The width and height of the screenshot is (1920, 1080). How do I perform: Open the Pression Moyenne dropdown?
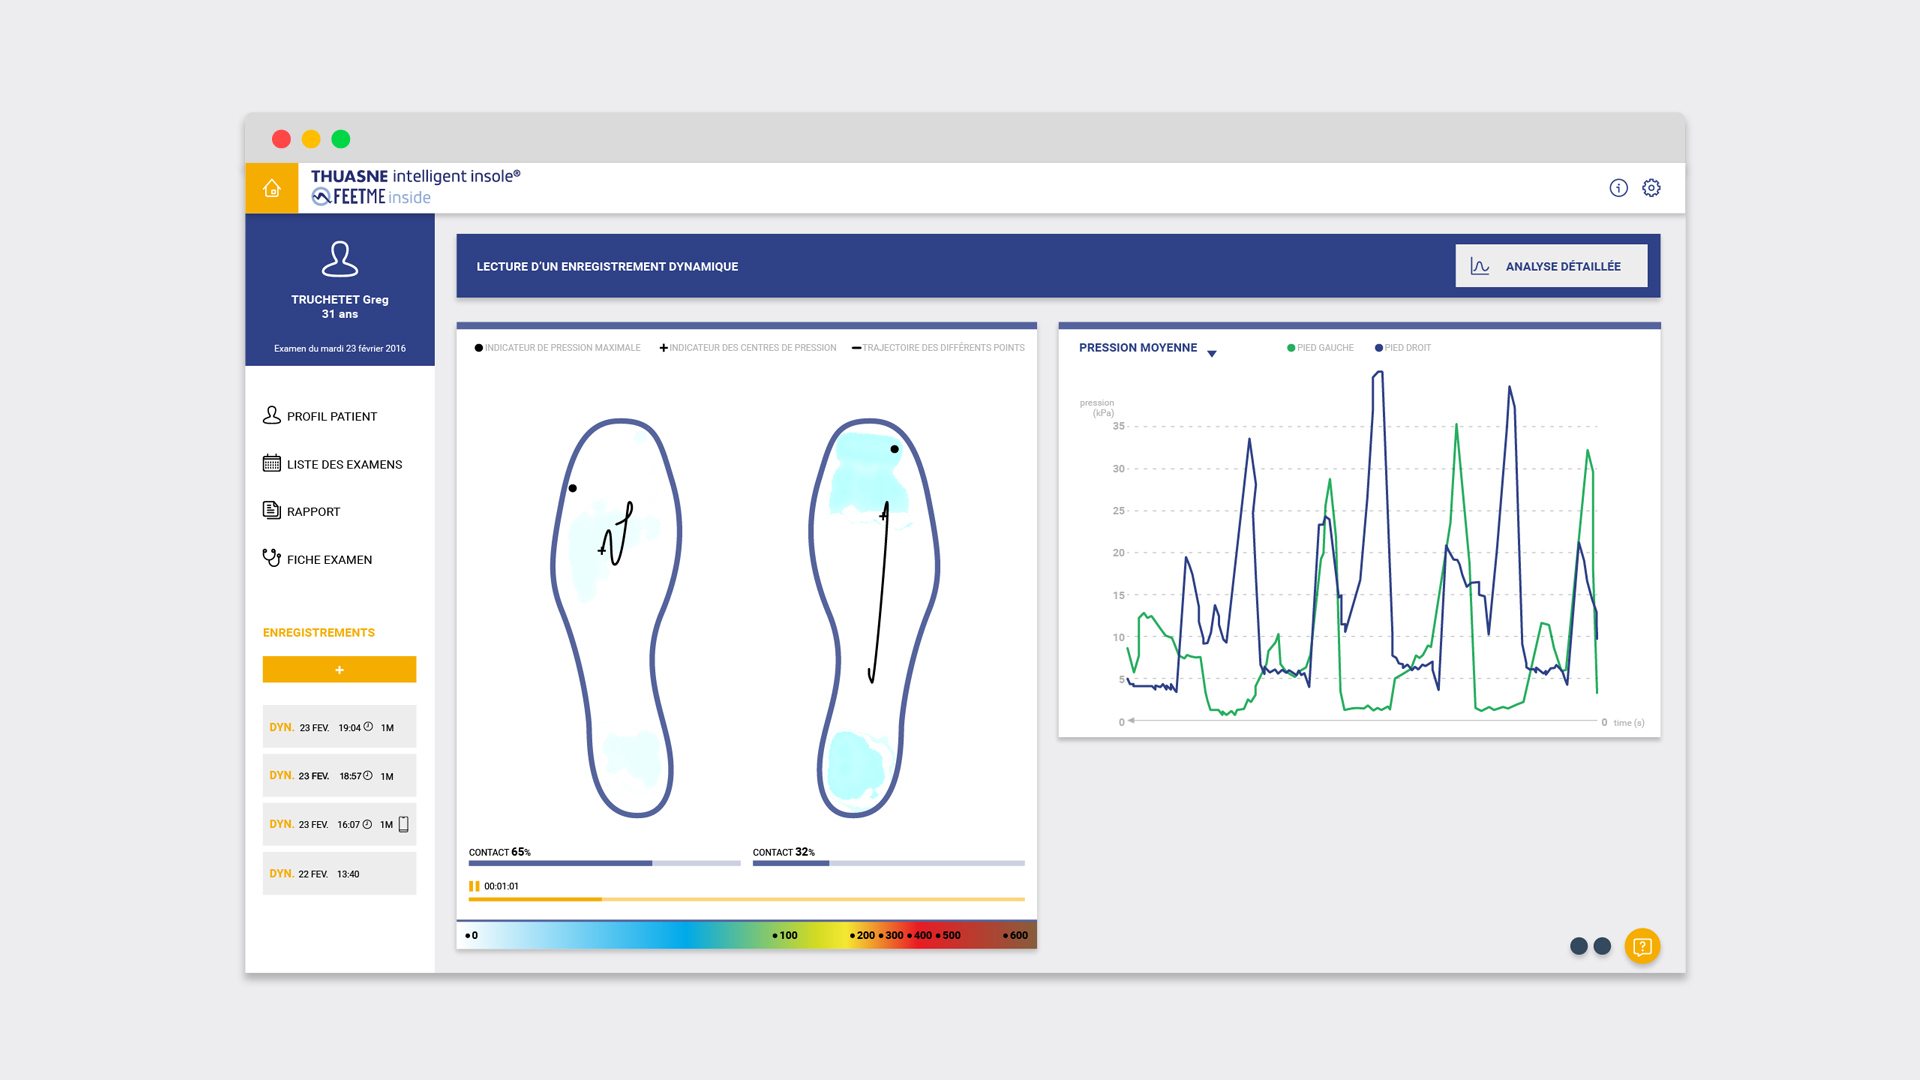pos(1212,353)
